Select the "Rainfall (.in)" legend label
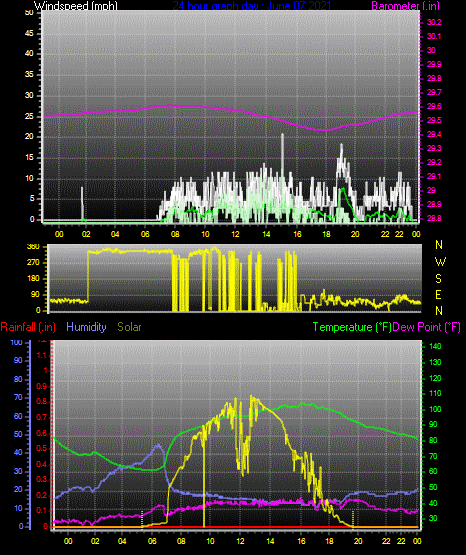Viewport: 466px width, 555px height. pos(28,327)
